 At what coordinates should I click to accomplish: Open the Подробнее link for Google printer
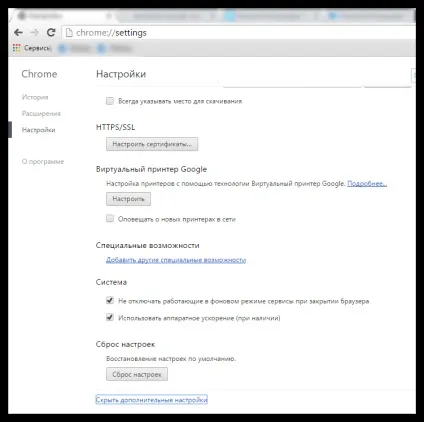pyautogui.click(x=367, y=183)
